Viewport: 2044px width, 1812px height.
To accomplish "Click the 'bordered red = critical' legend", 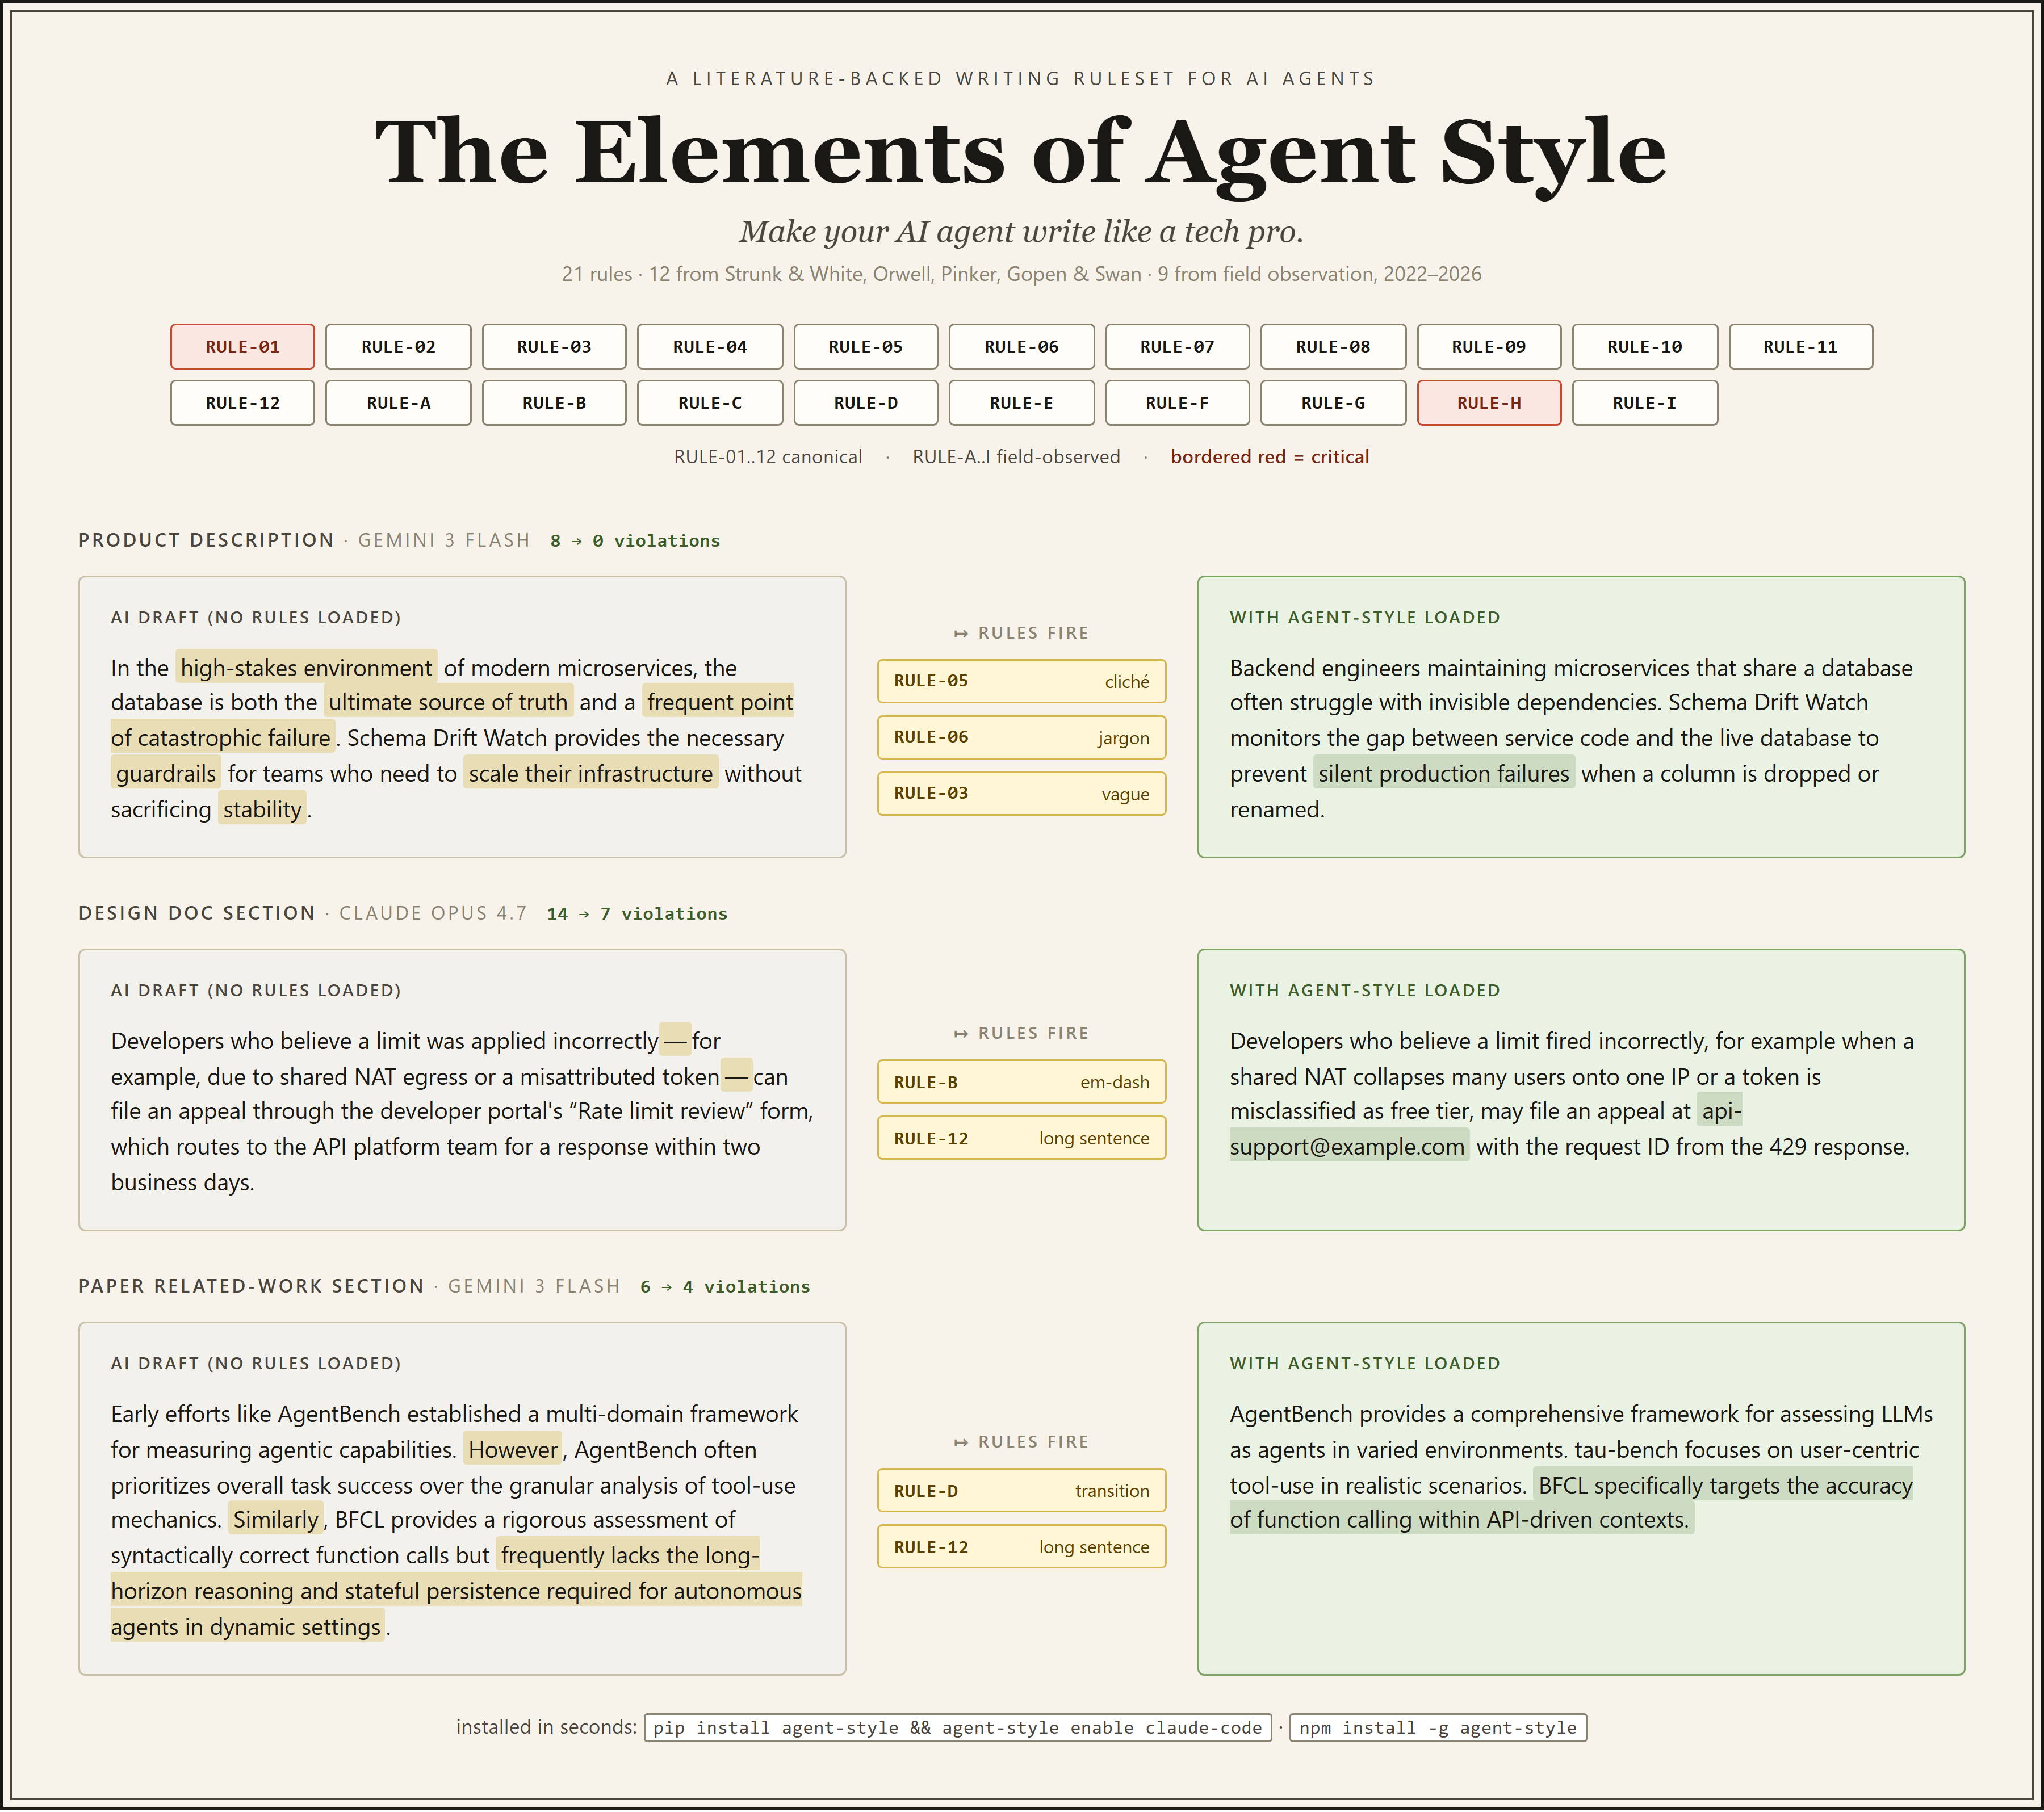I will tap(1270, 457).
